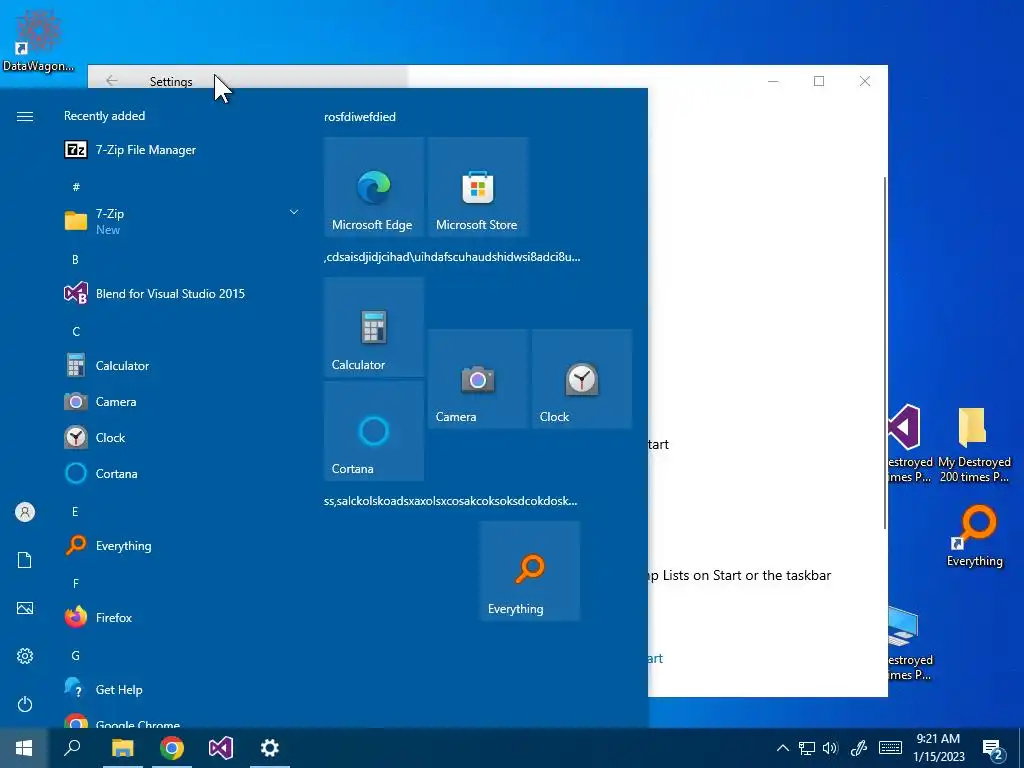Open touch keyboard from system tray
Screen dimensions: 1024x768
(x=890, y=748)
